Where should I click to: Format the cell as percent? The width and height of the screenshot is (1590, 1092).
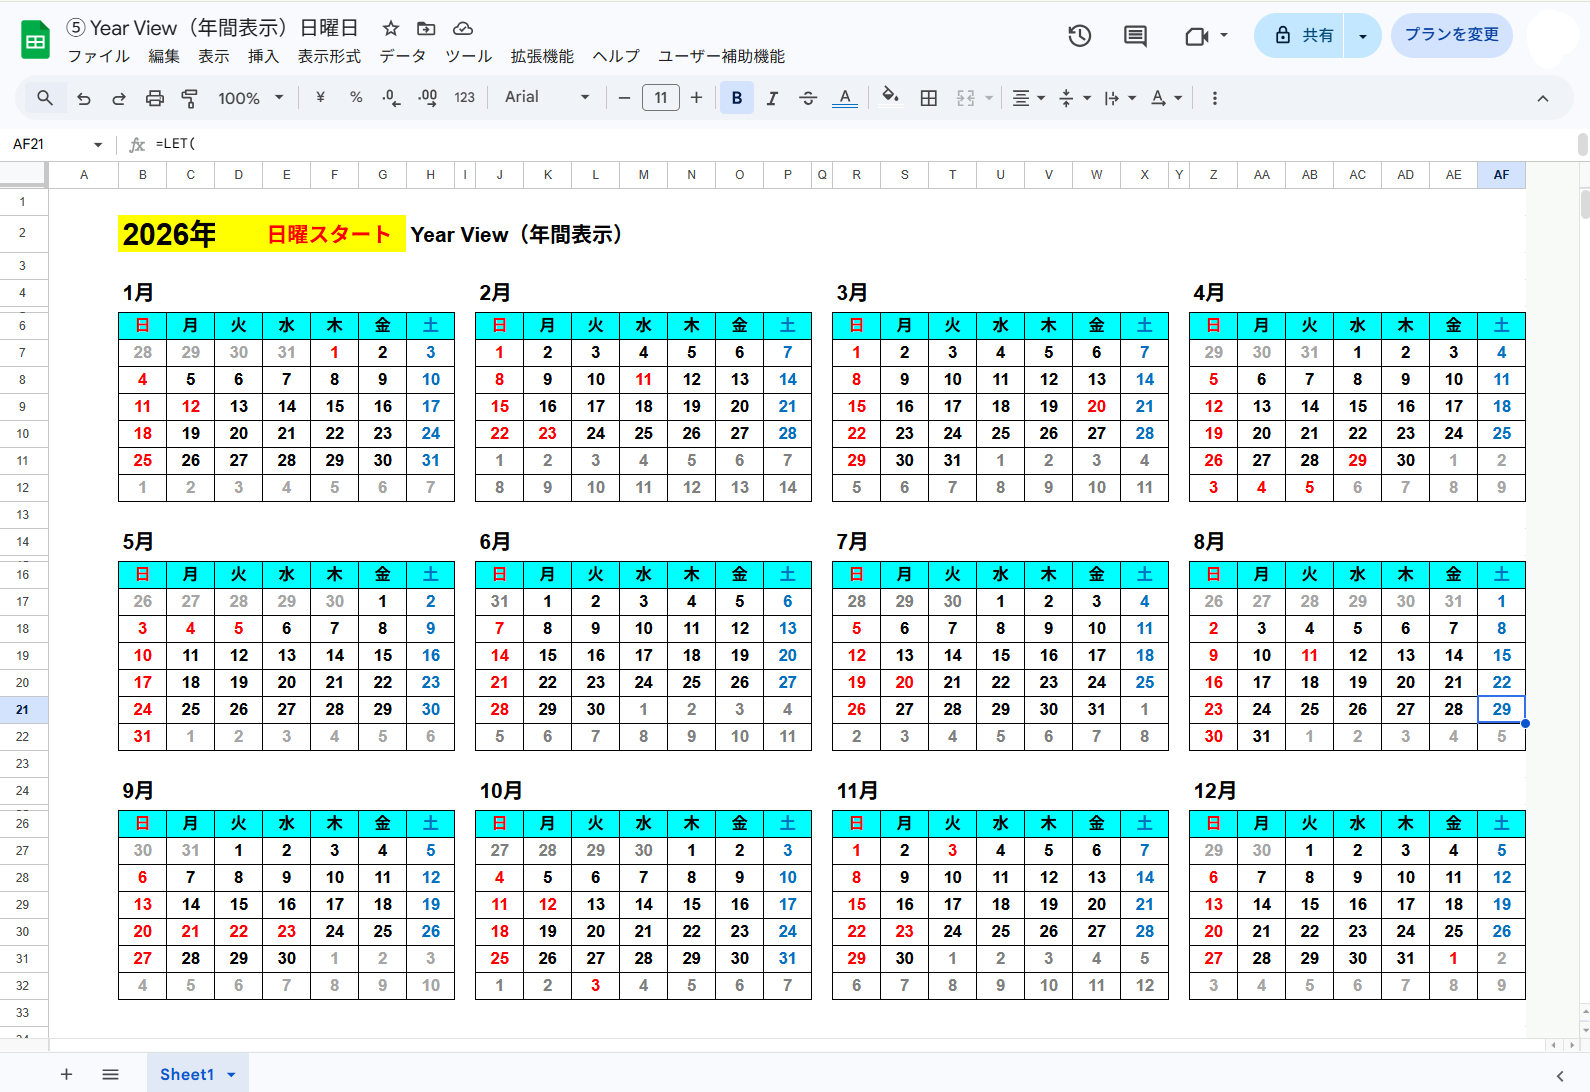click(x=356, y=97)
